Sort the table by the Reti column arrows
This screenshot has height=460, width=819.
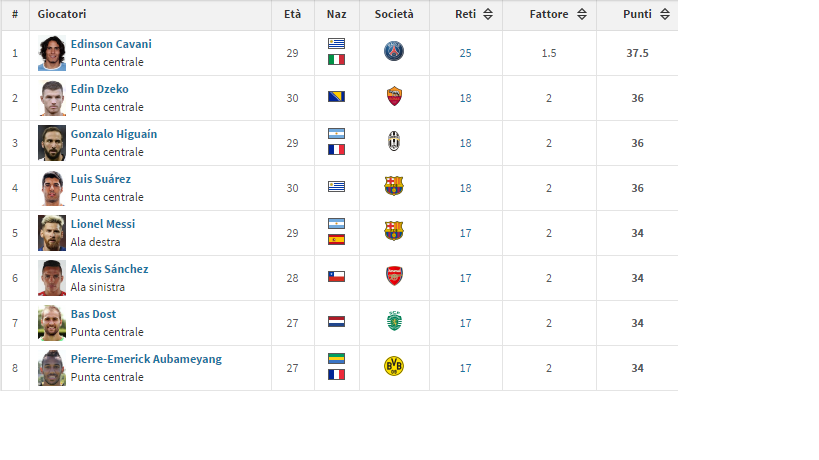(x=488, y=15)
